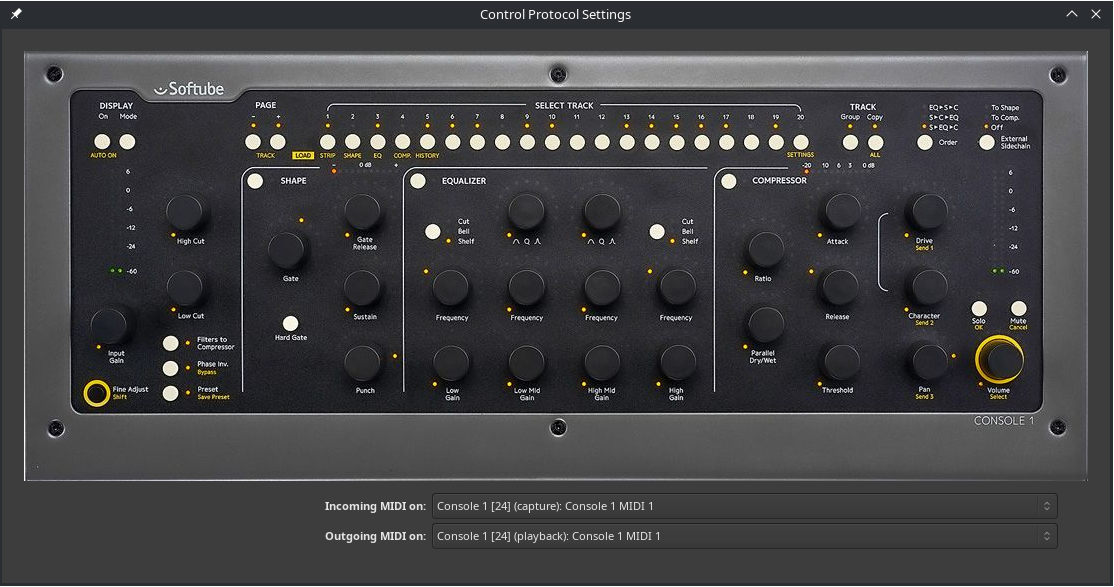Select track 5 History button

427,141
